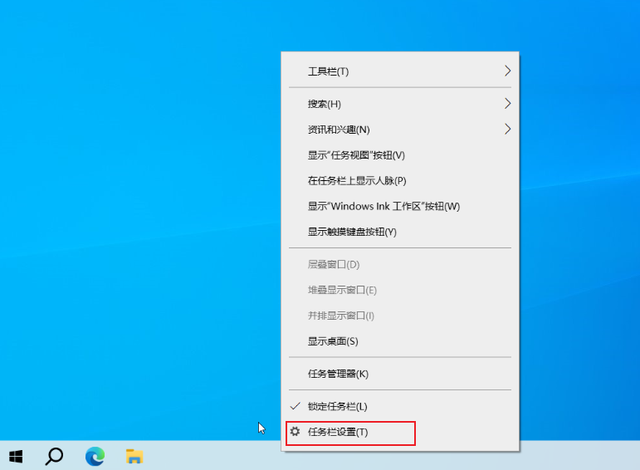Expand the 搜索(H) submenu arrow
Viewport: 640px width, 470px height.
tap(507, 104)
